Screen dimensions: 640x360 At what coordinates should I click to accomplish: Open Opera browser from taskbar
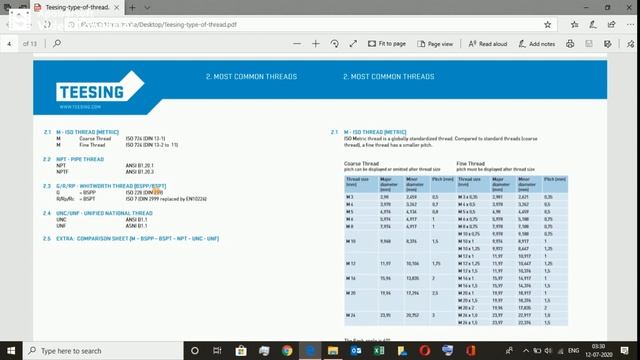(424, 351)
